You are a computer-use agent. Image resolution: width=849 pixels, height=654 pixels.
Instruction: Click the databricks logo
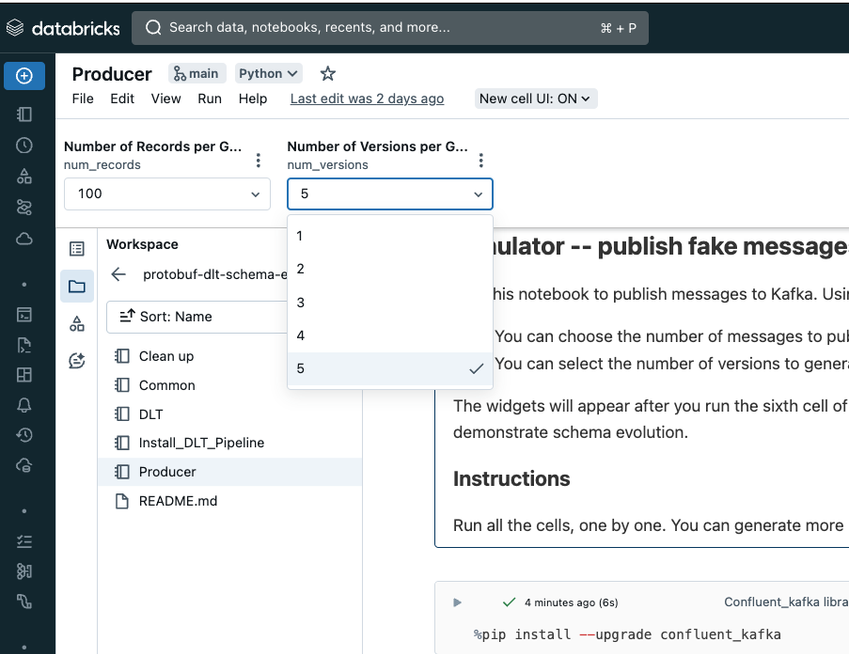coord(63,28)
